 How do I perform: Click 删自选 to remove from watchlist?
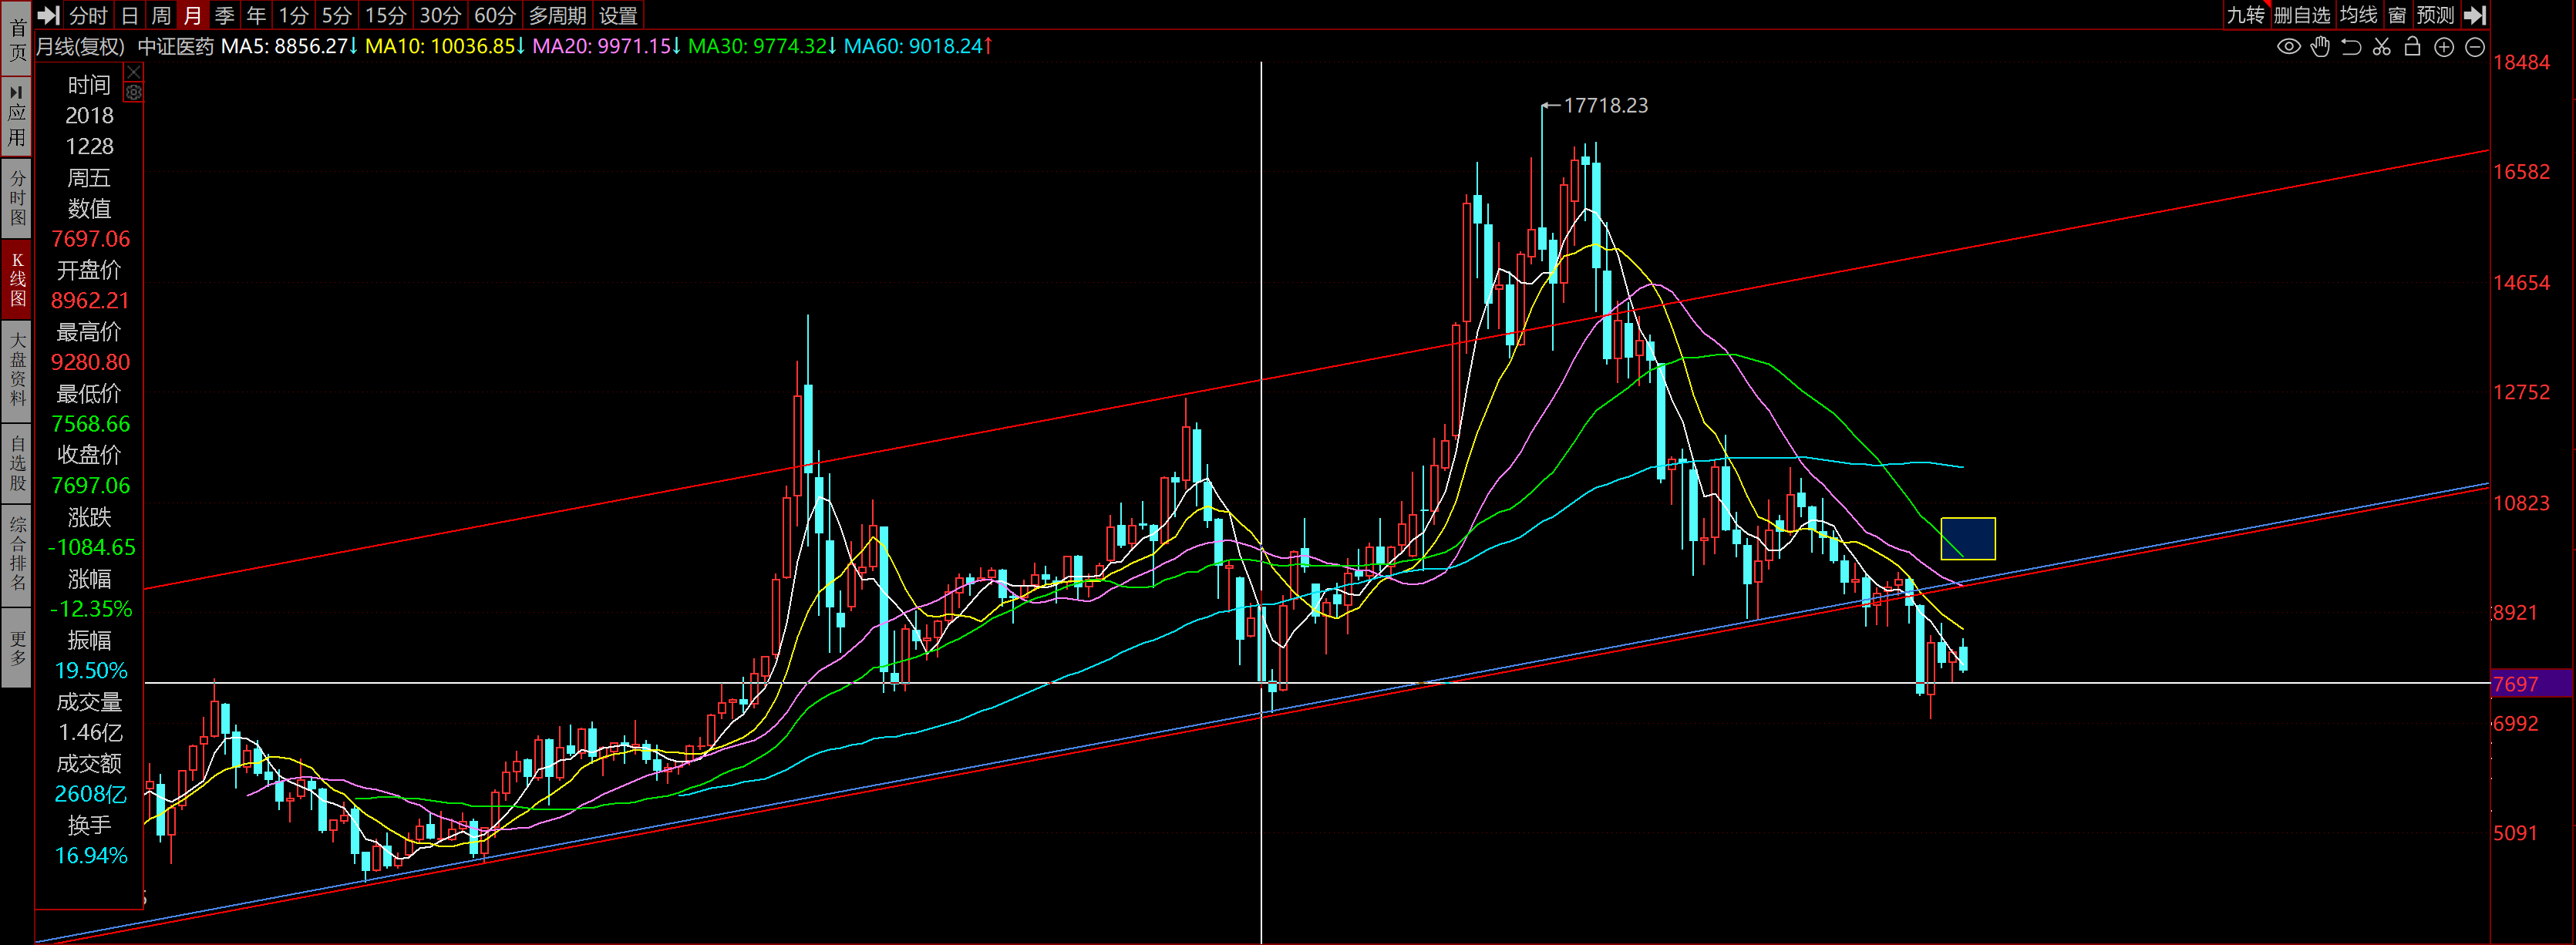(2301, 15)
